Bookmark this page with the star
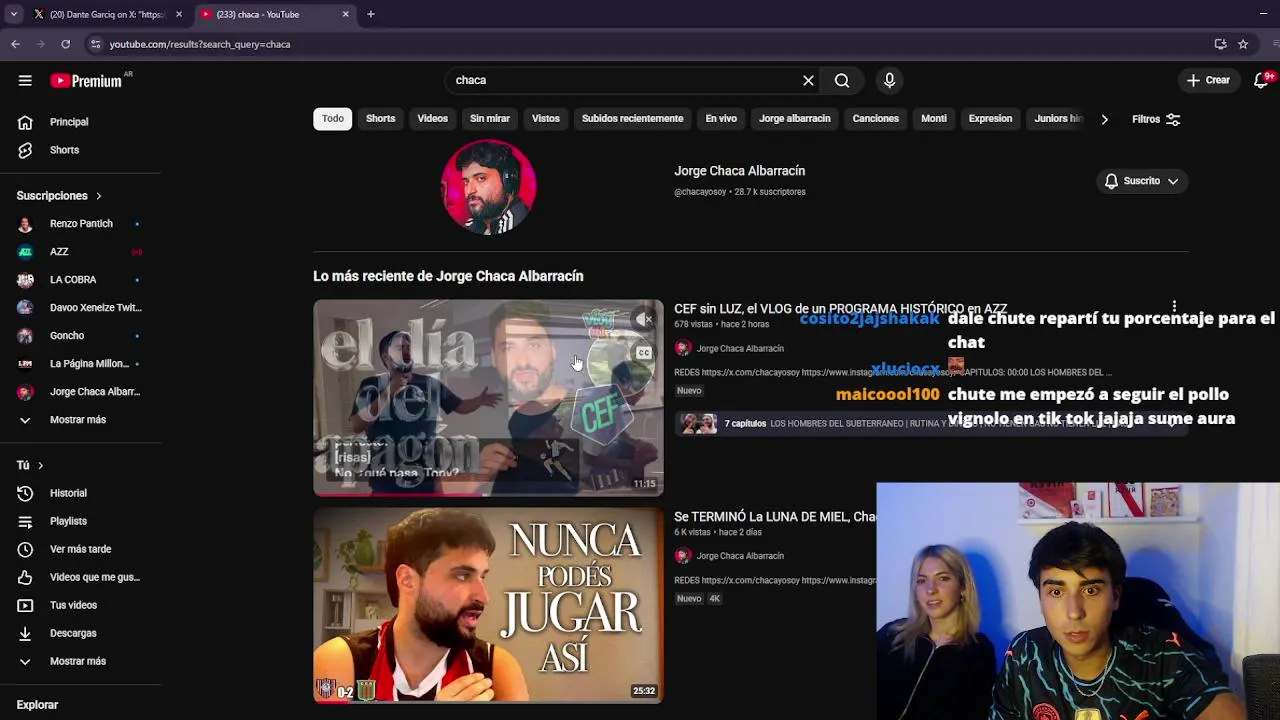Screen dimensions: 1280x720 (1243, 44)
